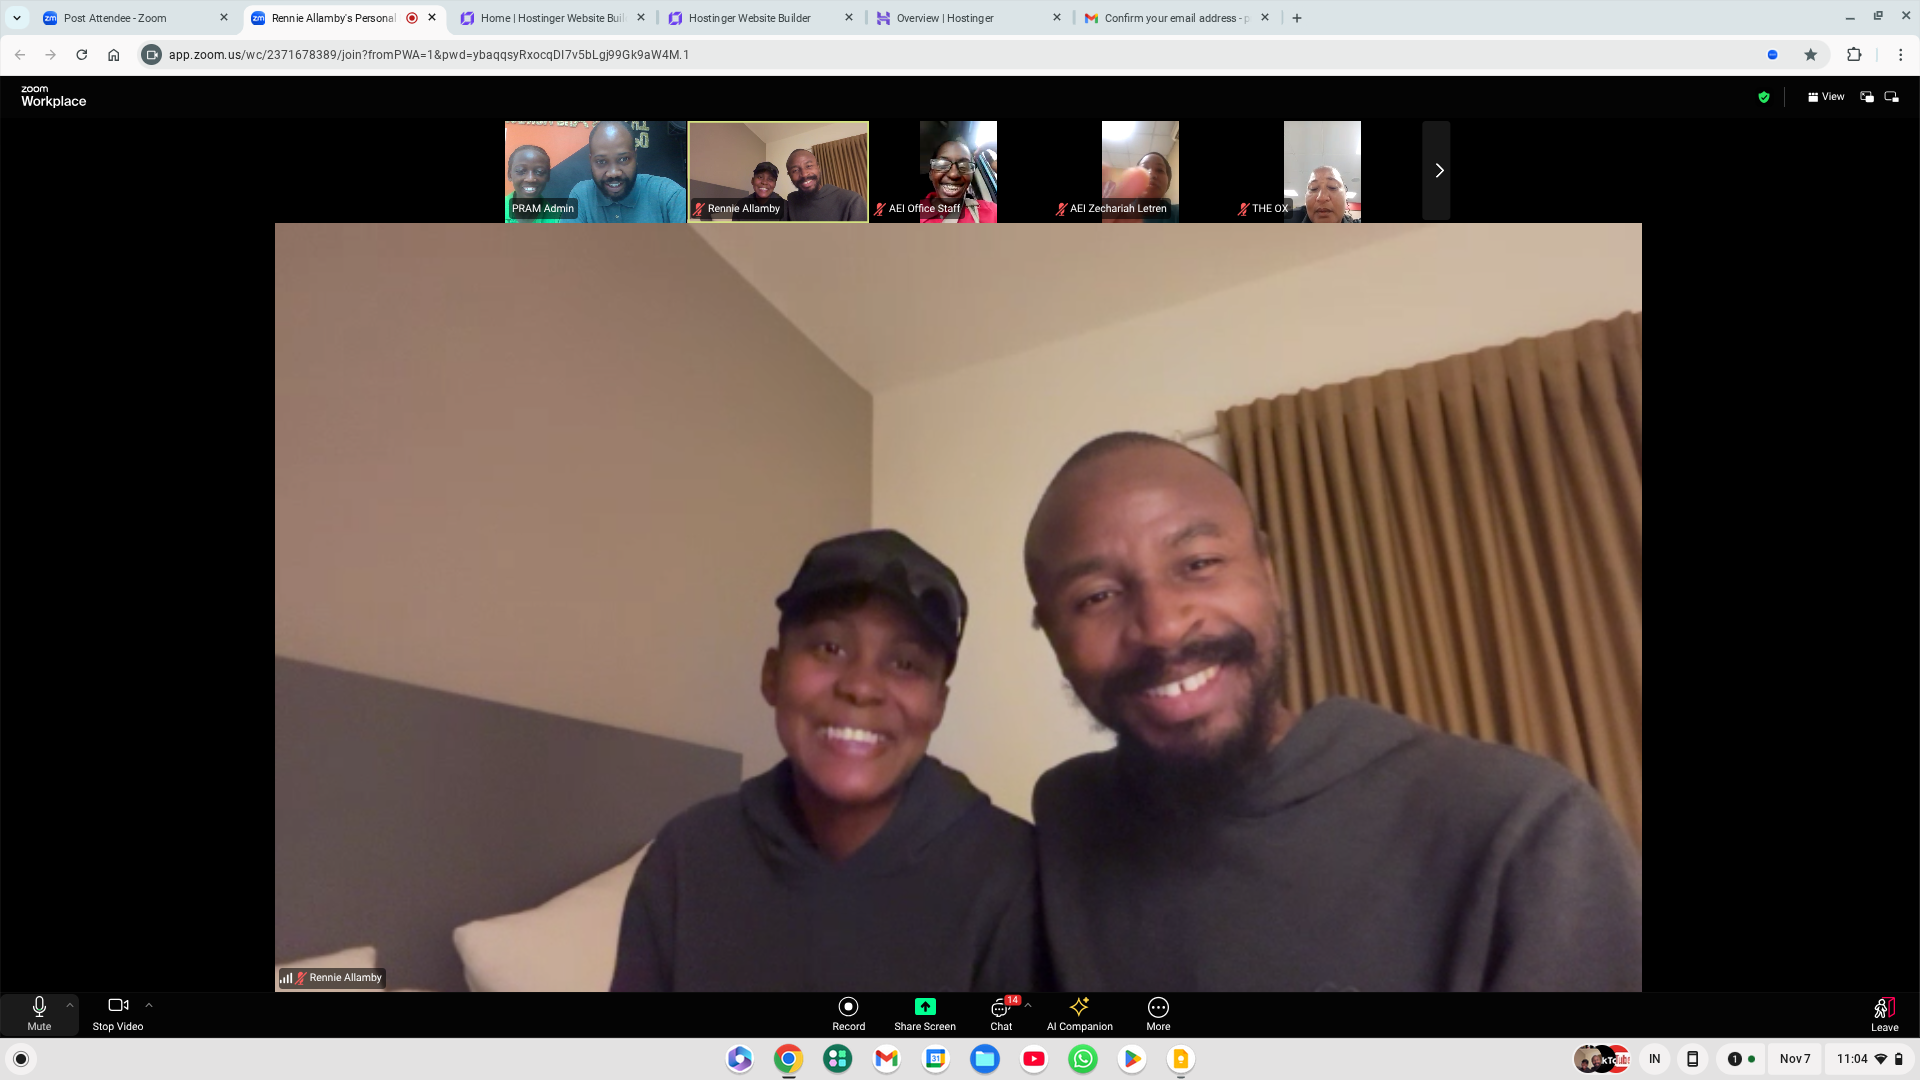Open the Chat panel
Viewport: 1920px width, 1080px height.
(1001, 1008)
